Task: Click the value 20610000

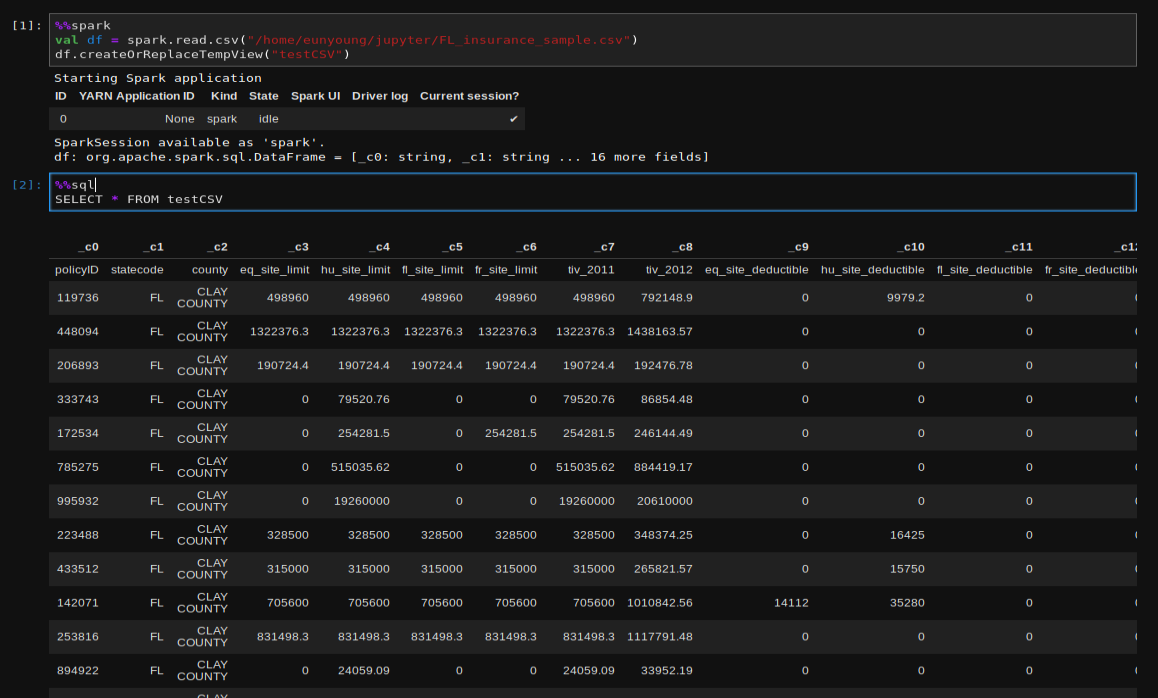Action: click(x=665, y=502)
